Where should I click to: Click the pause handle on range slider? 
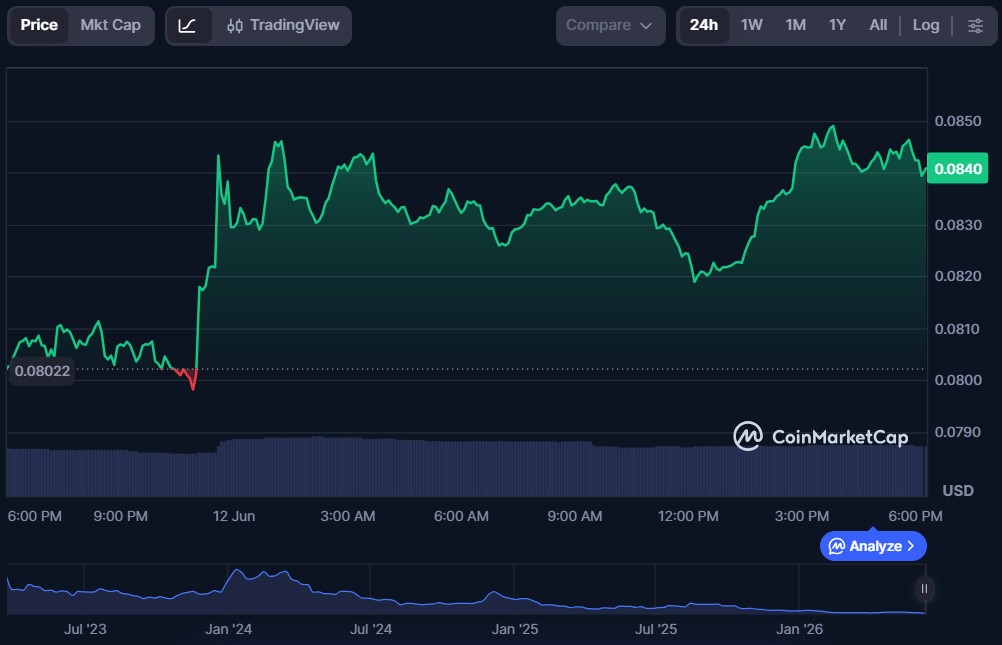point(924,589)
